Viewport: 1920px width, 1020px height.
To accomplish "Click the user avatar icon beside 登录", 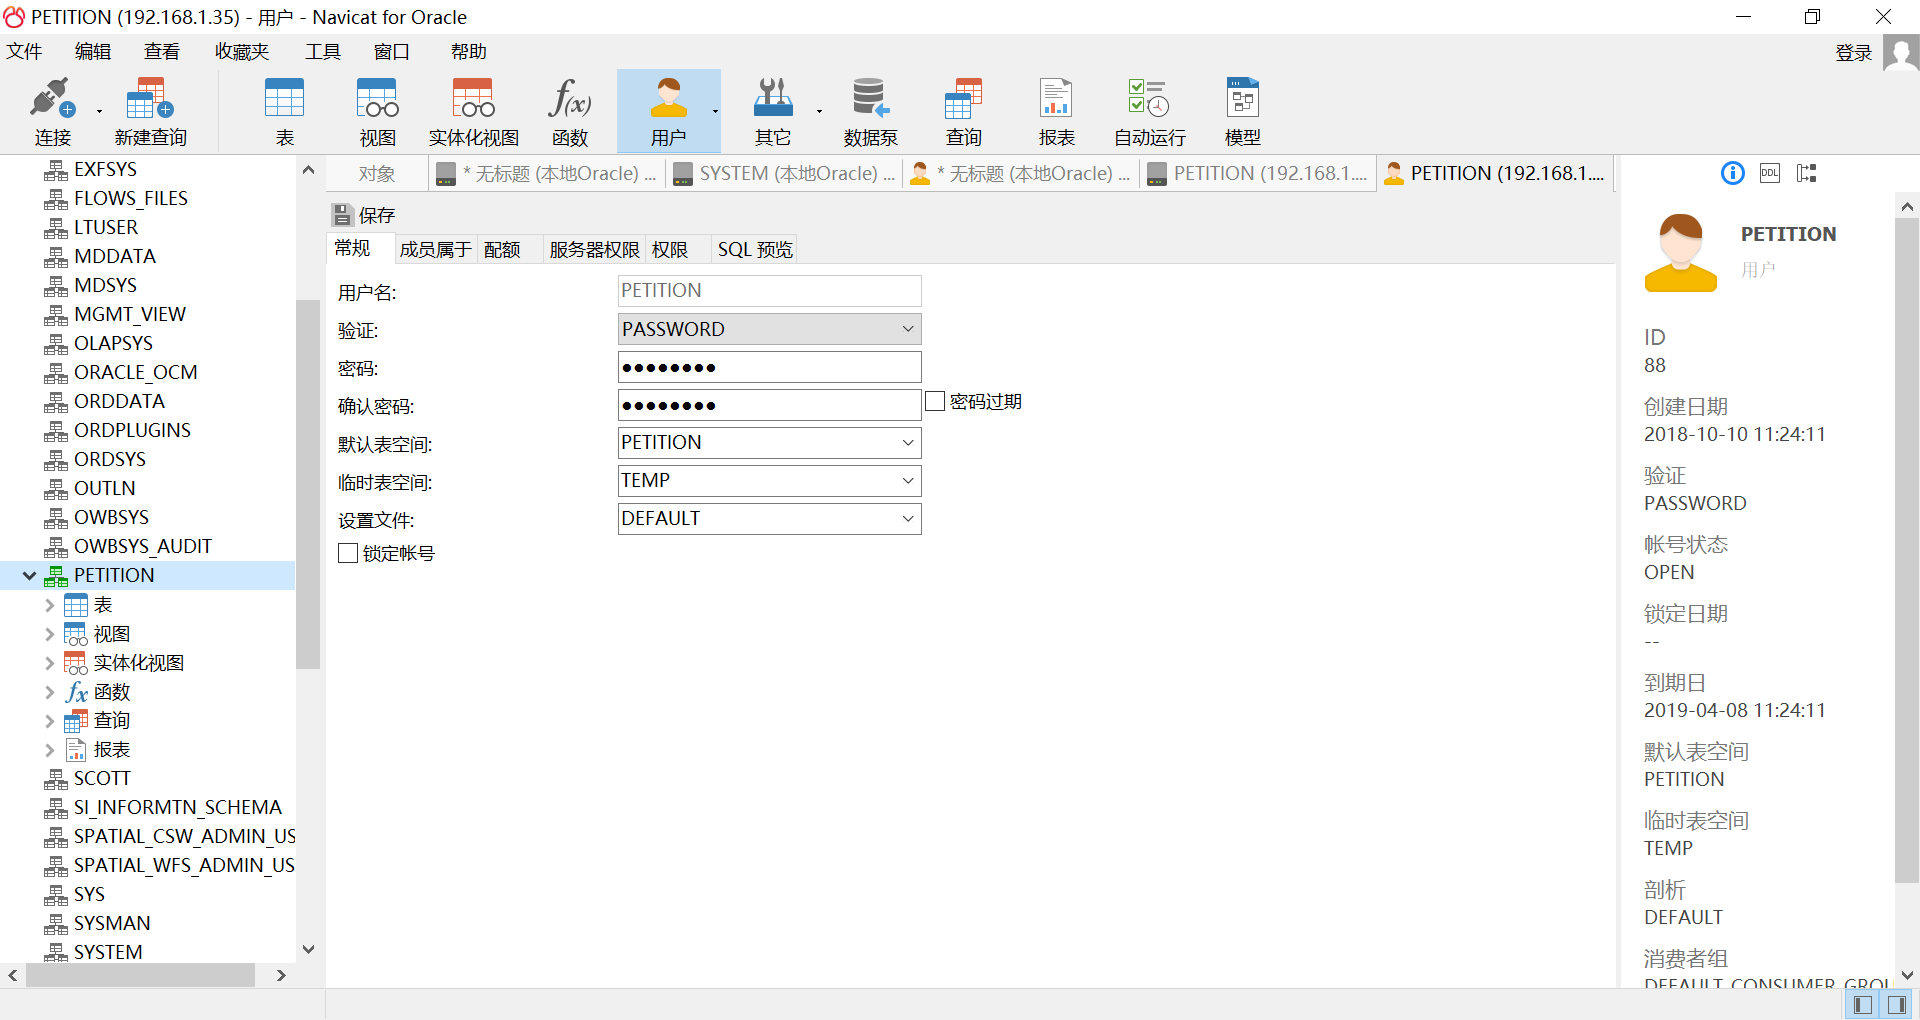I will point(1900,53).
